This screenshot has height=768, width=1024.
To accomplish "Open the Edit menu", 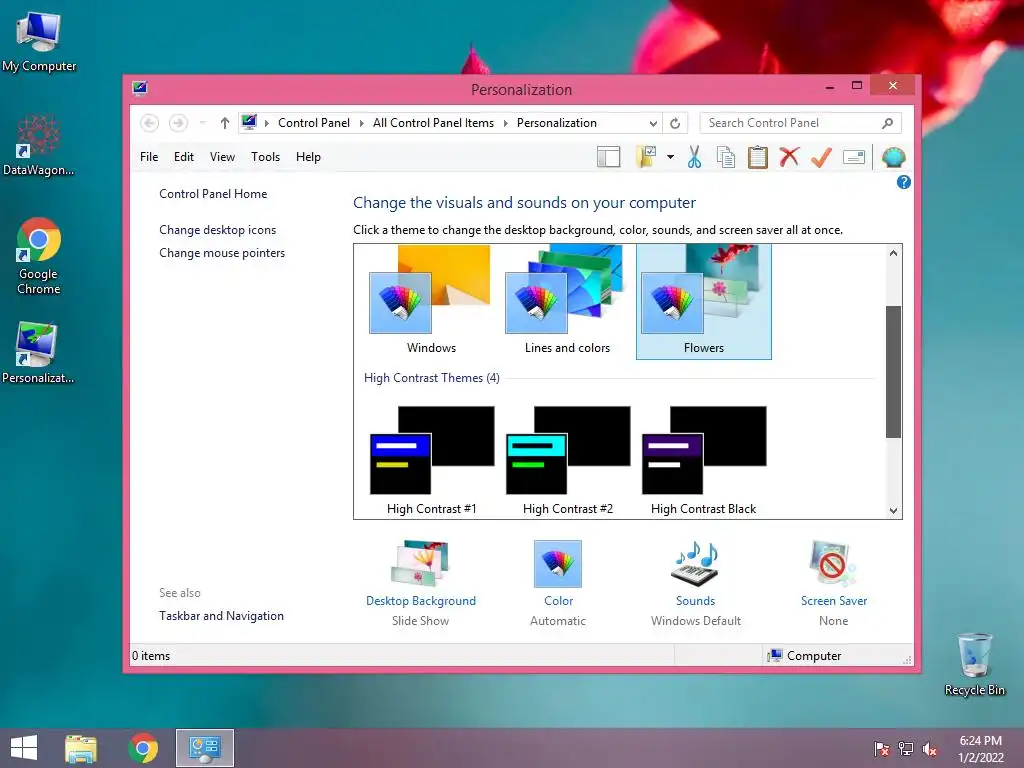I will click(x=184, y=157).
